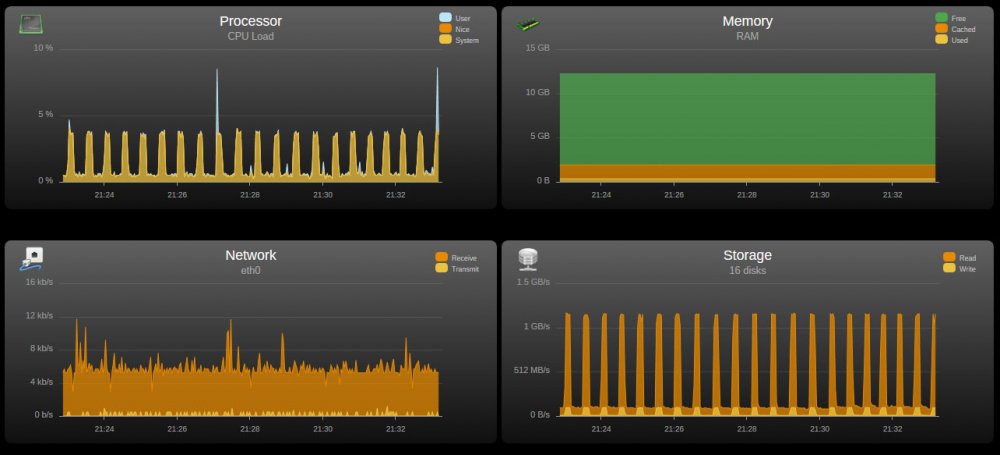Viewport: 1000px width, 455px height.
Task: Click the green Free area in Memory chart
Action: (747, 119)
